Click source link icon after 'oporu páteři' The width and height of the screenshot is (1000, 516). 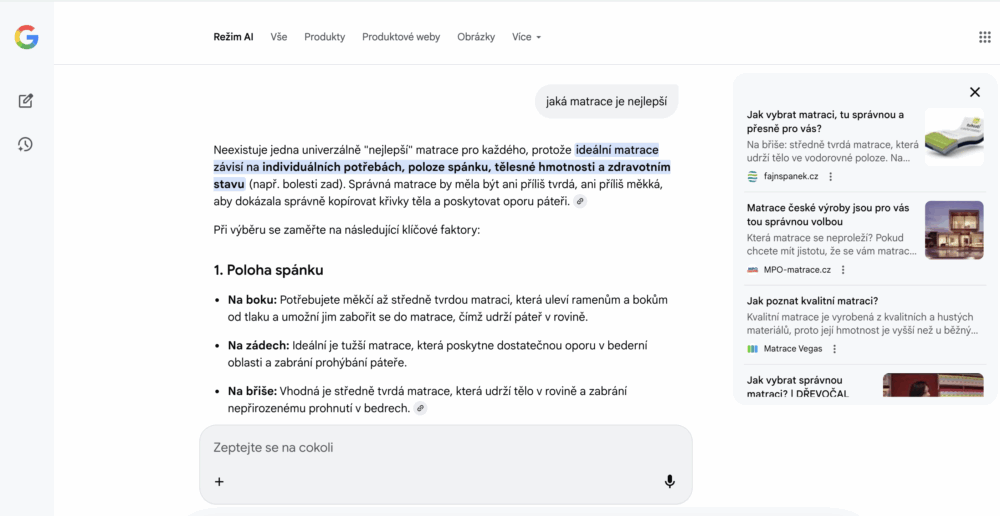click(580, 201)
